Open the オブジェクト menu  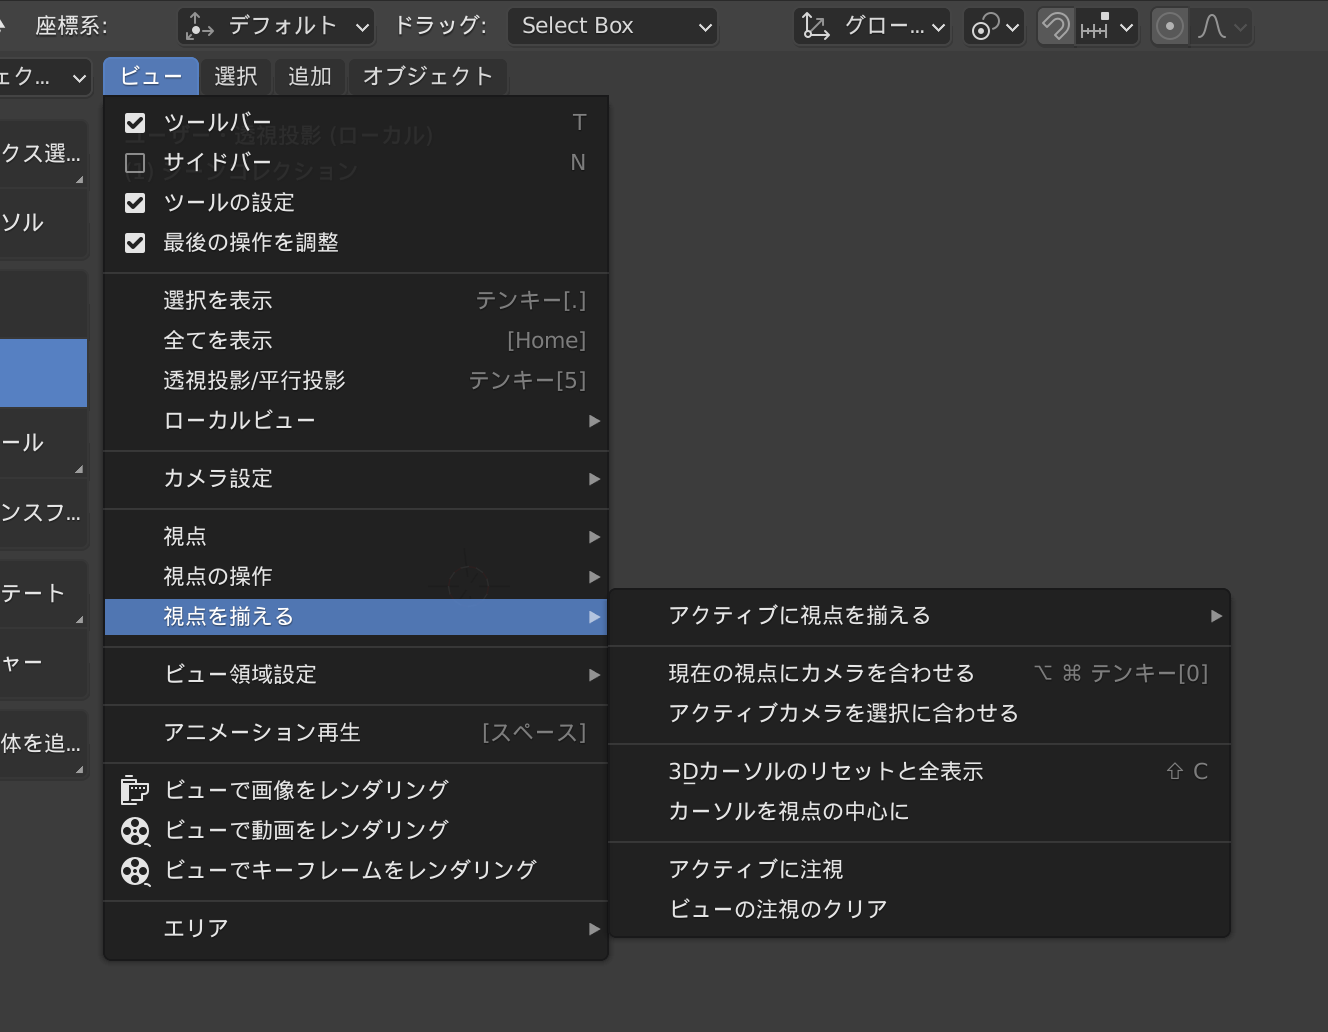pos(428,77)
